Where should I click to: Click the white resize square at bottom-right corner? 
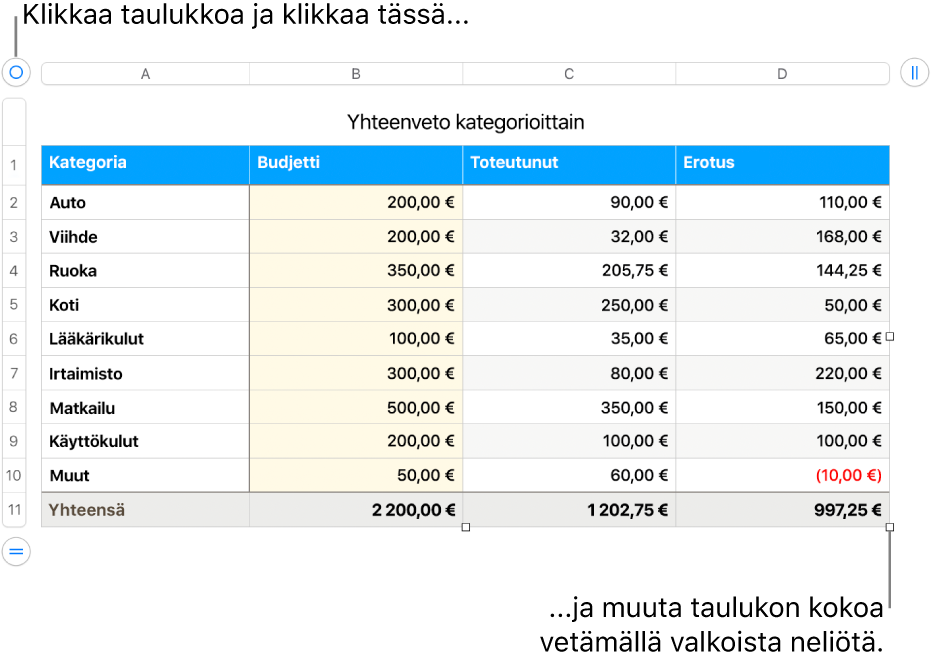[889, 527]
